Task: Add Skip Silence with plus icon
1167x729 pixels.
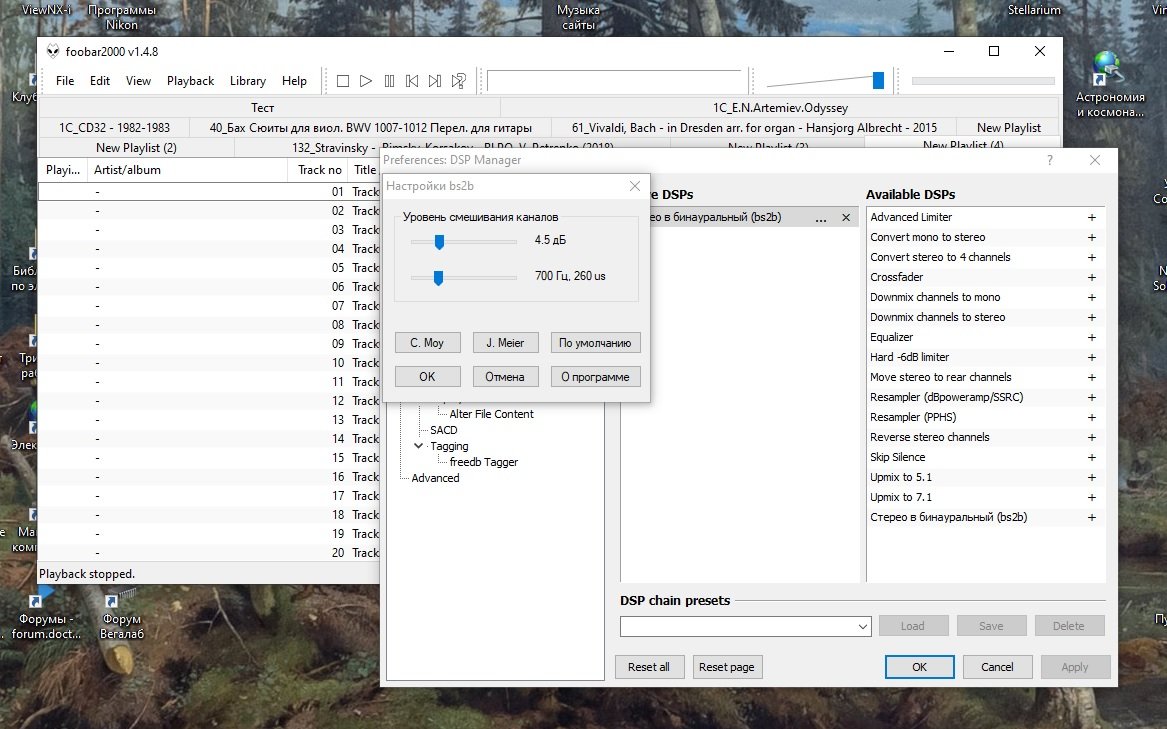Action: point(1092,457)
